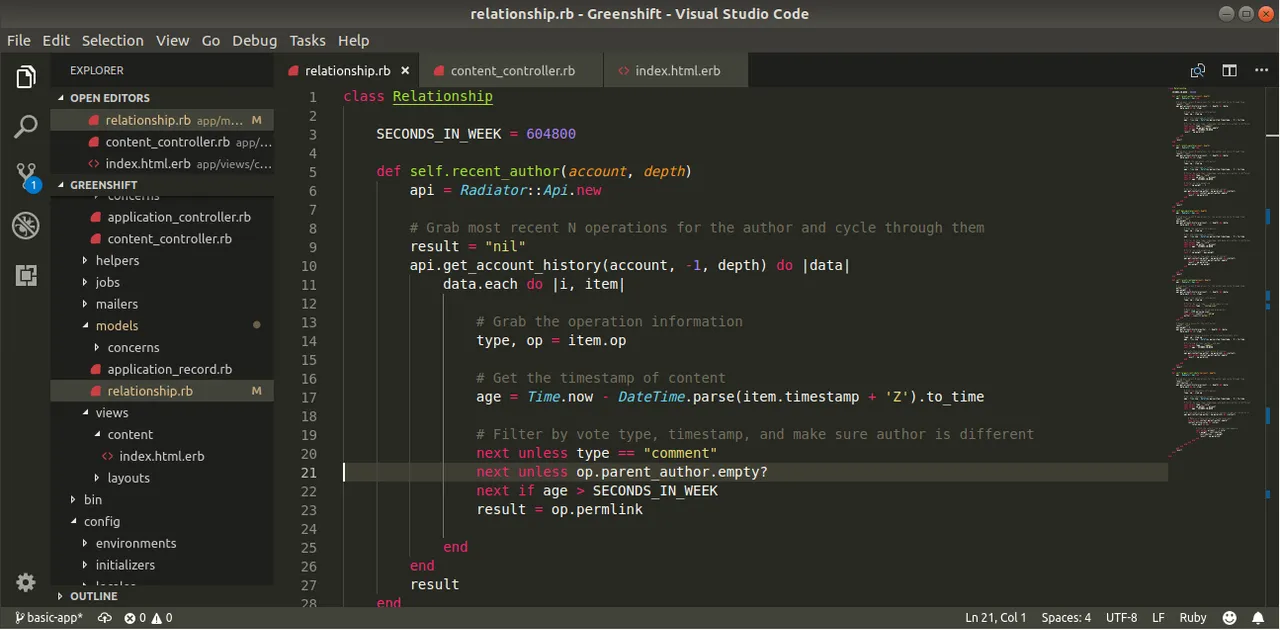Click the synchronize changes cloud icon
The image size is (1280, 630).
[105, 618]
